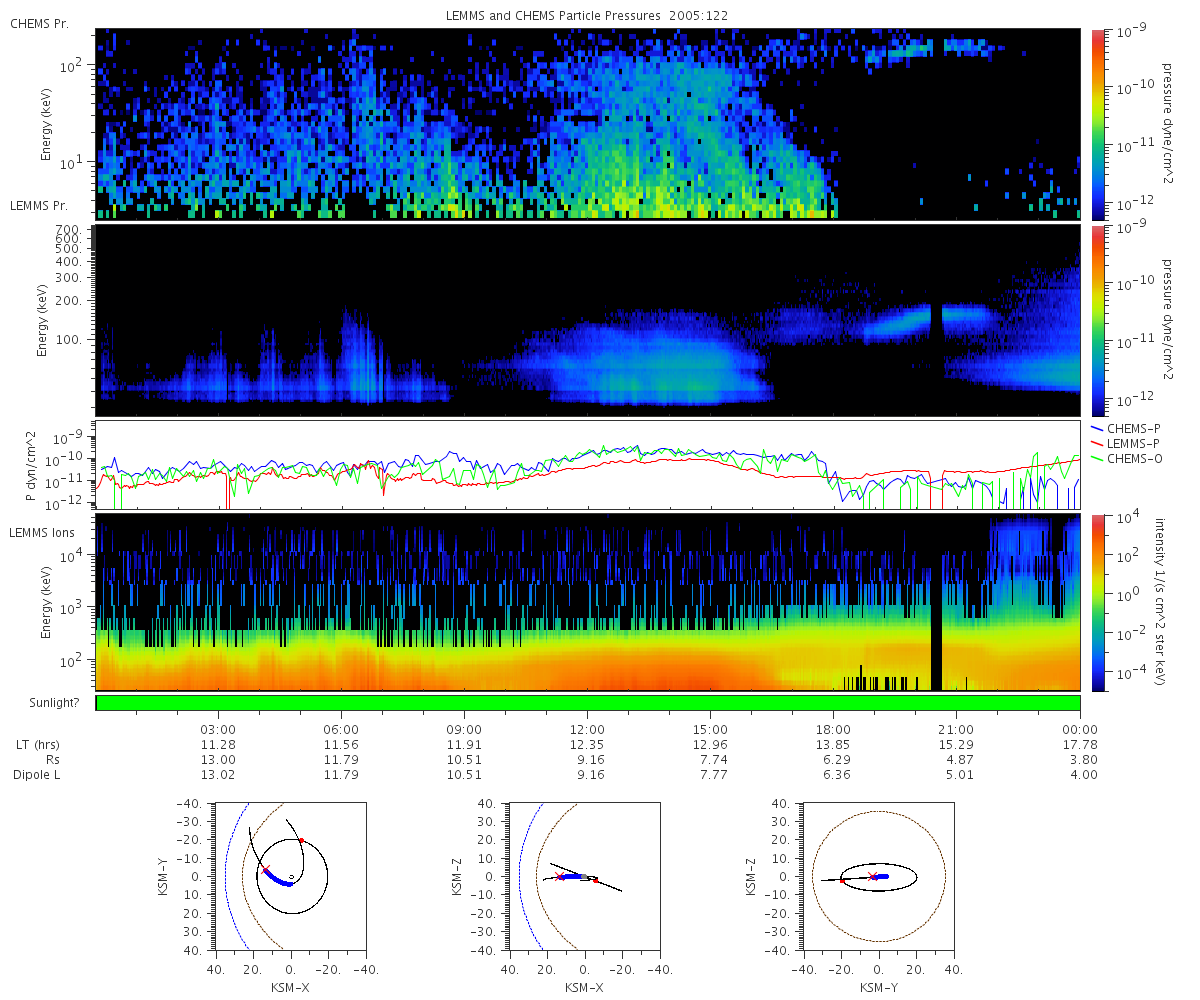Click the pressure line plot panel

[588, 465]
